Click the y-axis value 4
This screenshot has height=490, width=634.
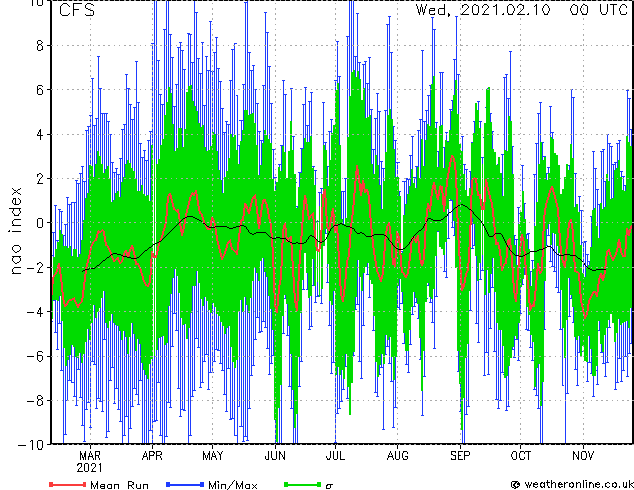pos(40,135)
